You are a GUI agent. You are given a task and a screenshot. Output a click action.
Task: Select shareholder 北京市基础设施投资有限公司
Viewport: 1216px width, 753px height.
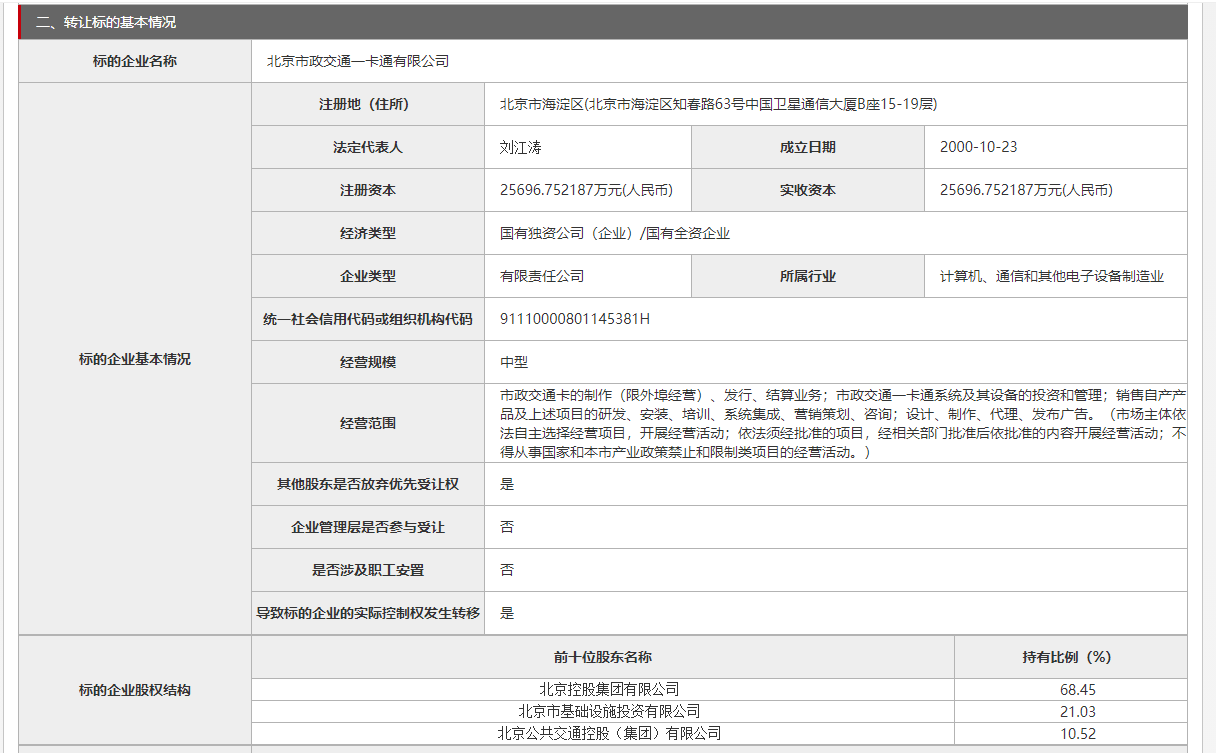coord(609,711)
